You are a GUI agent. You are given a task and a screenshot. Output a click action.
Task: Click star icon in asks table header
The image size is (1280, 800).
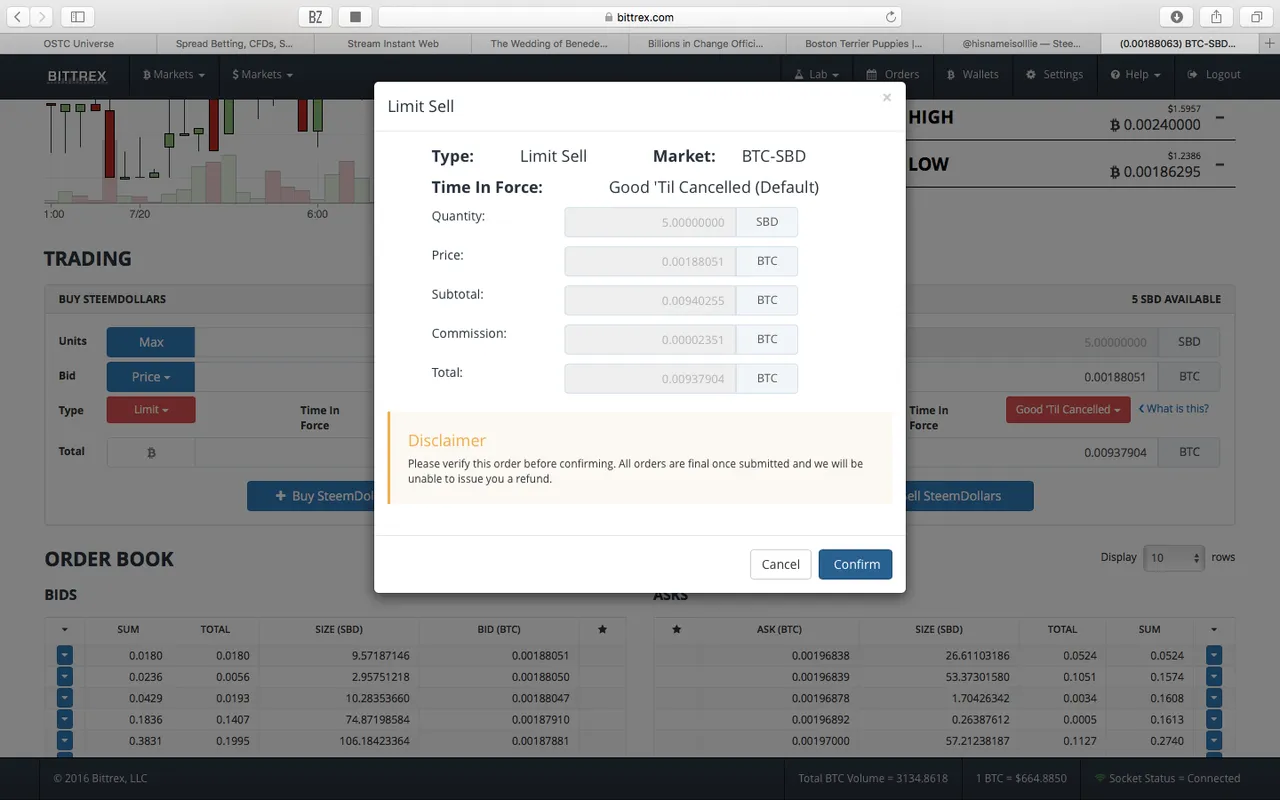[x=677, y=630]
